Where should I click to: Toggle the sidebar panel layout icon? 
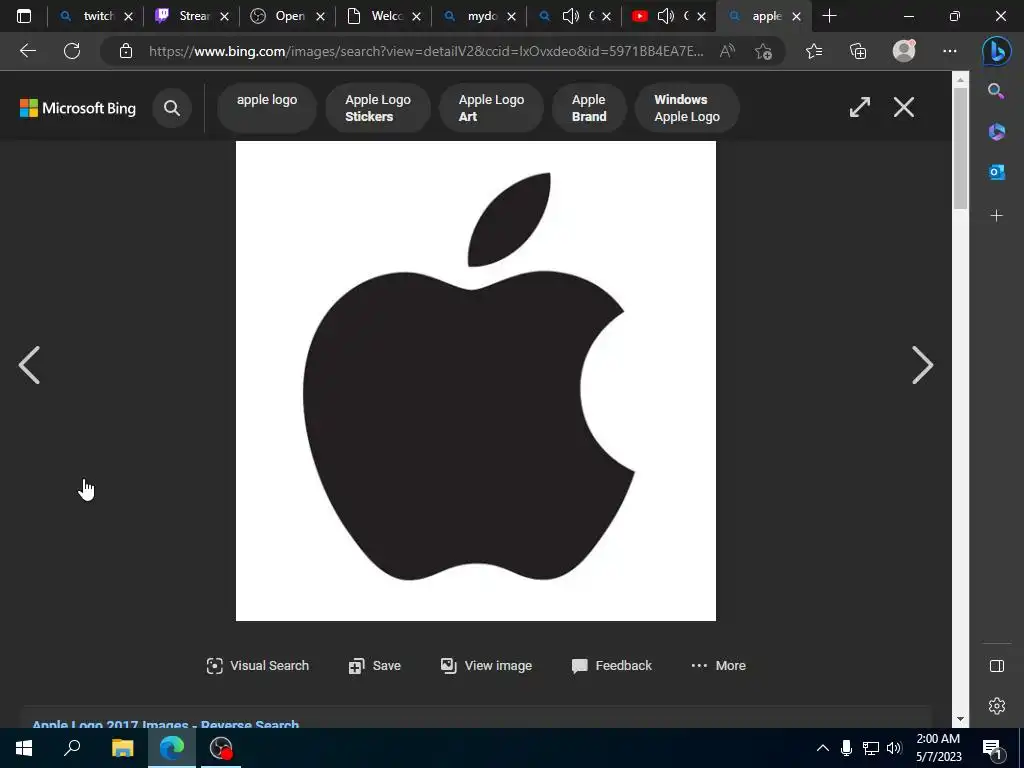pyautogui.click(x=997, y=665)
